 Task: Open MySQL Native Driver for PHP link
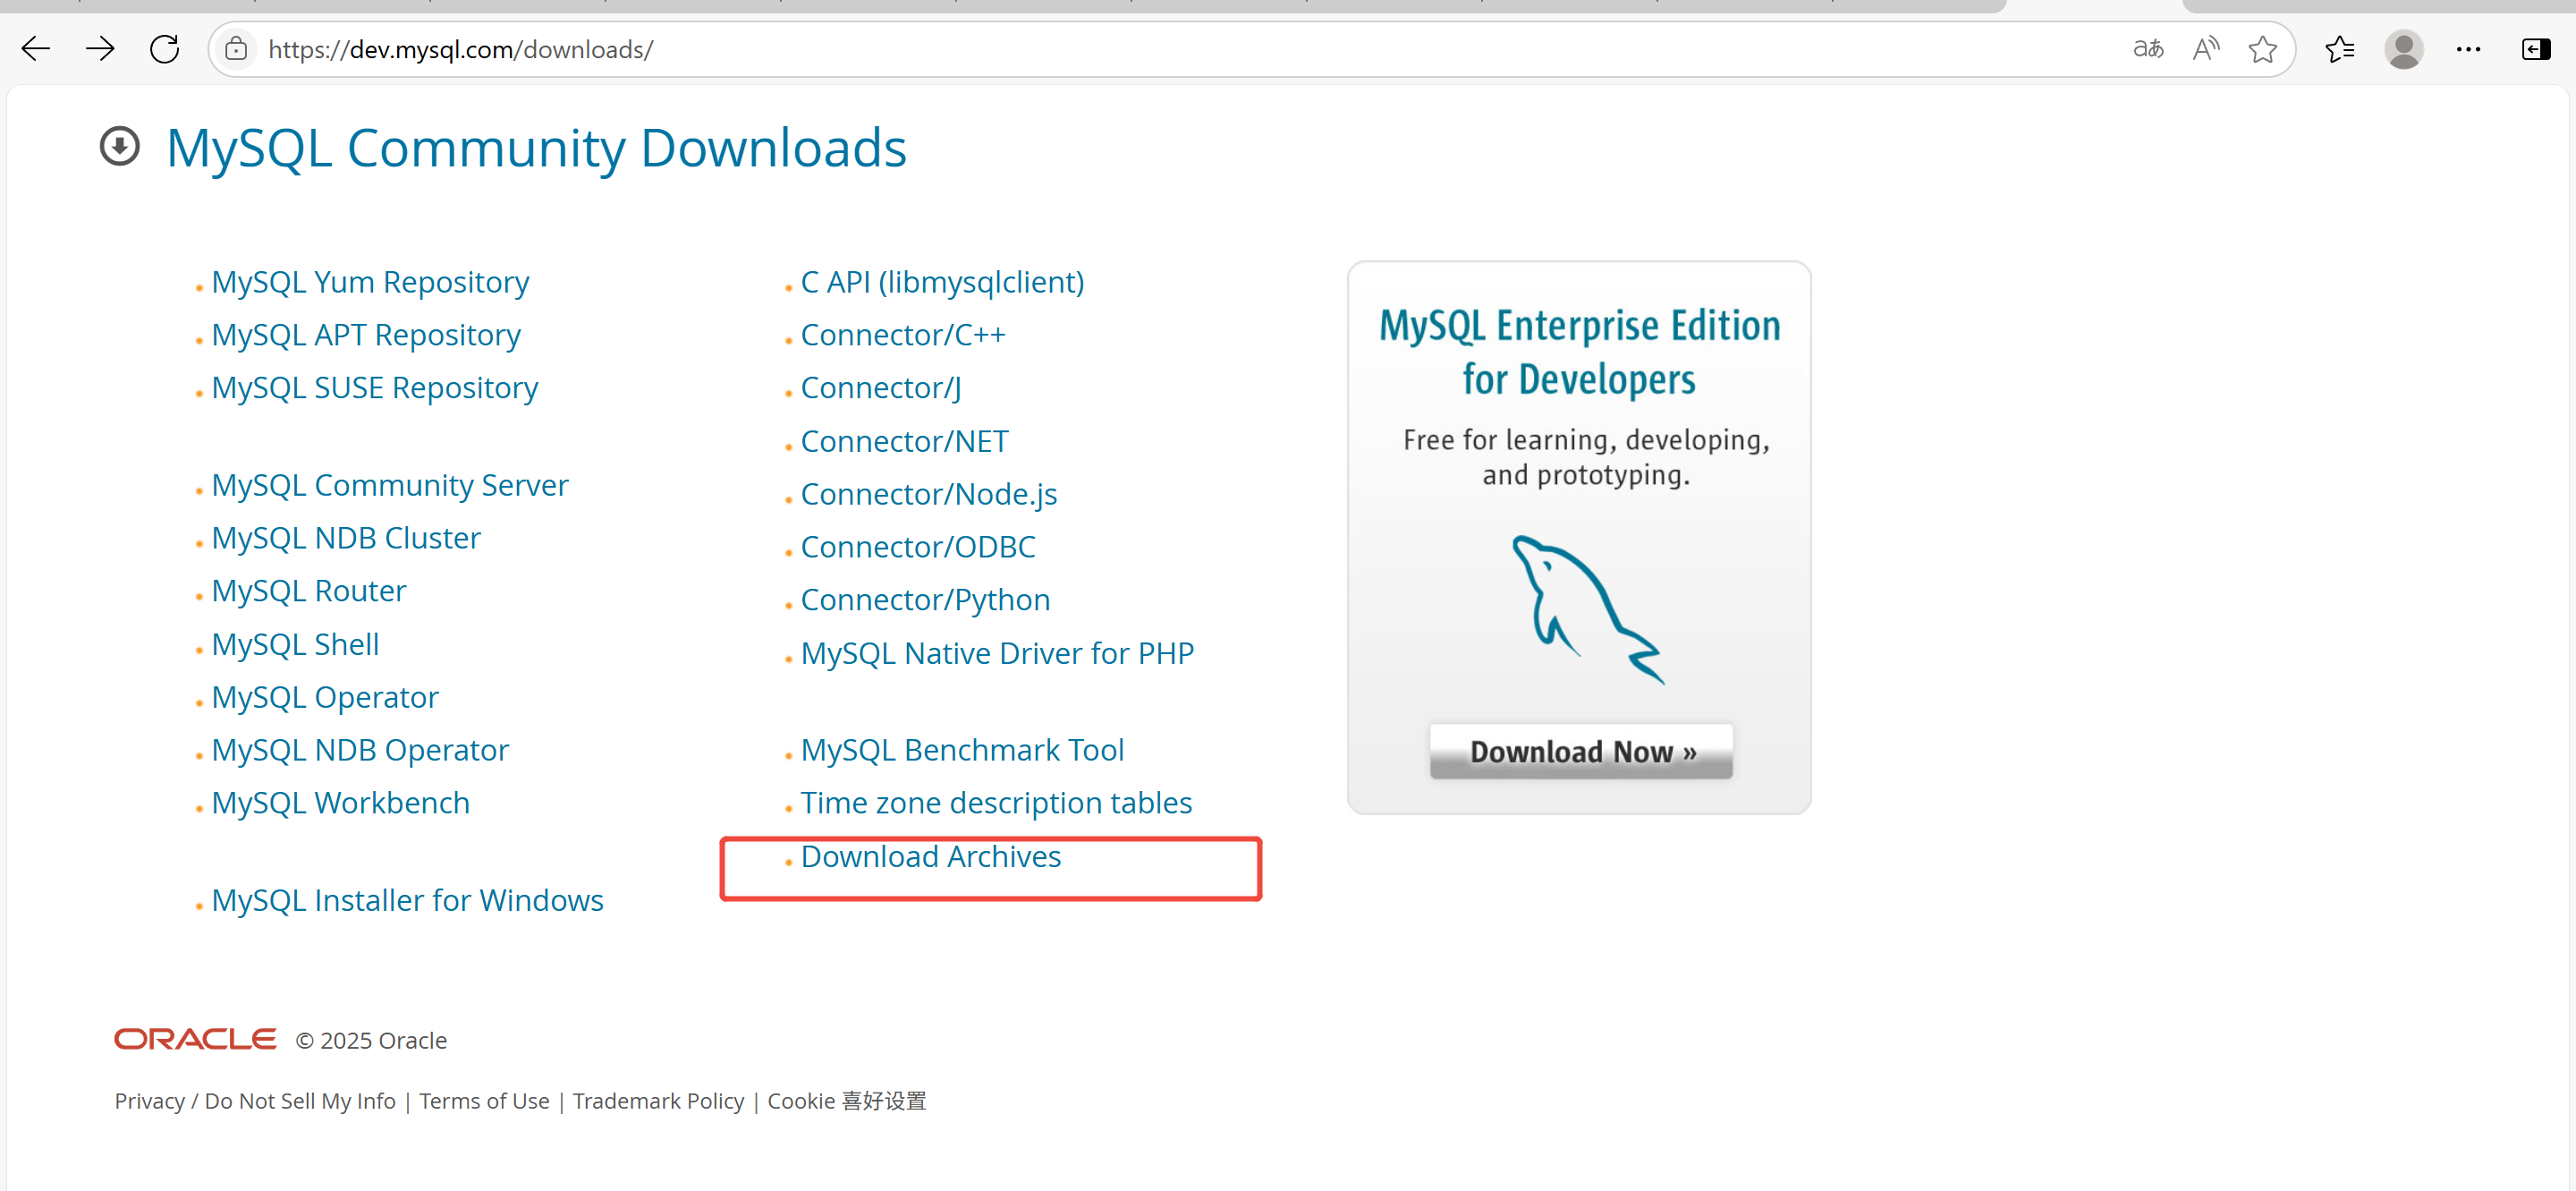point(997,653)
